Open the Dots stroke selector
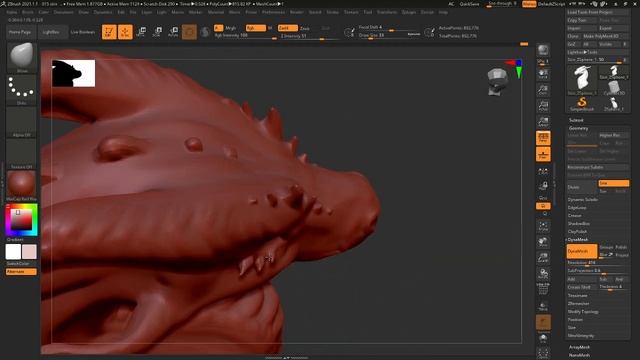Screen dimensions: 640x360 [x=22, y=89]
